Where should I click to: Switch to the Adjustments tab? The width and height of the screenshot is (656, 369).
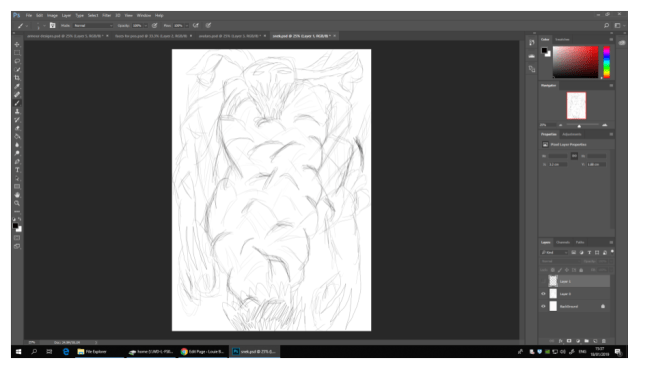tap(571, 134)
